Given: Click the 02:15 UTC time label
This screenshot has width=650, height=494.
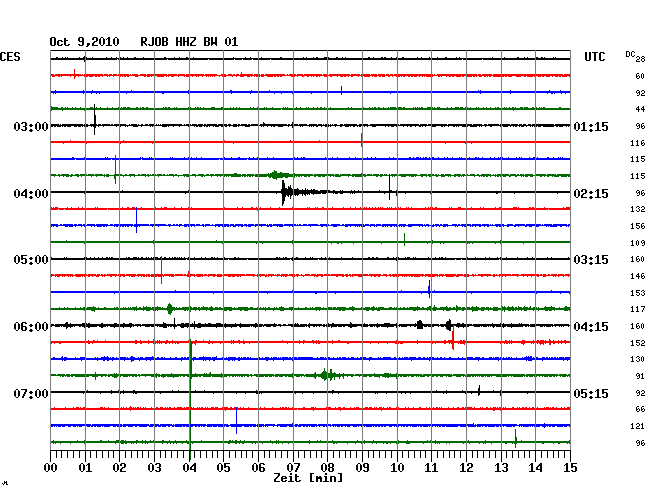Looking at the screenshot, I should tap(591, 194).
